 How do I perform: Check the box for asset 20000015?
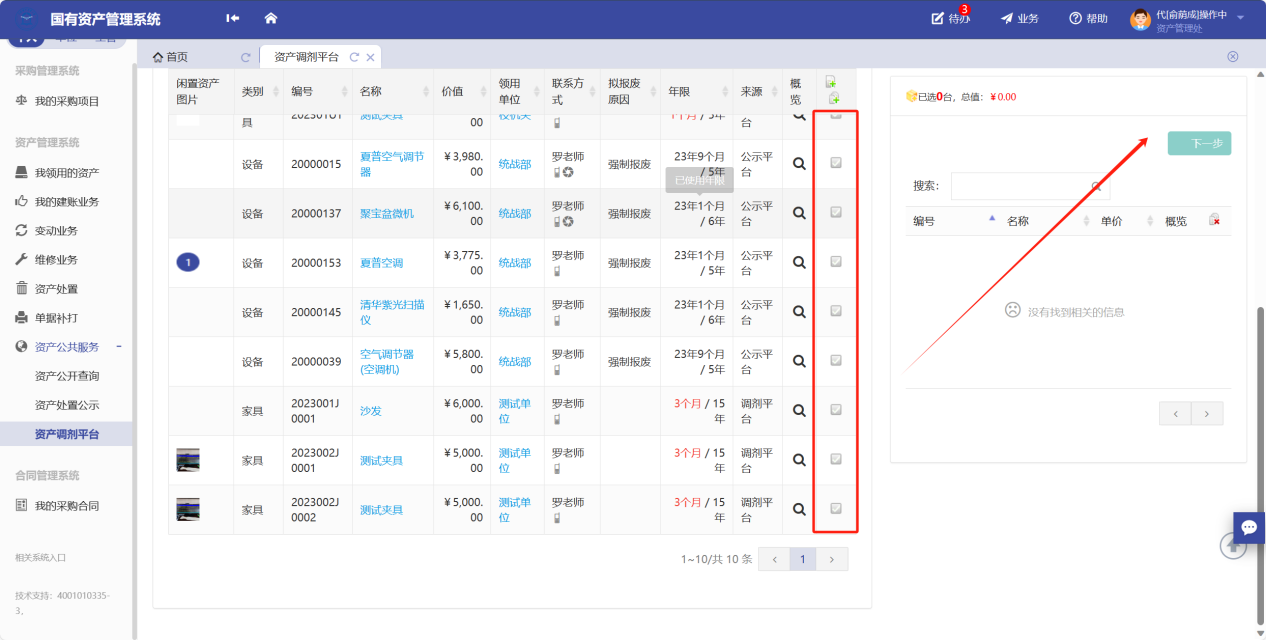(x=836, y=163)
